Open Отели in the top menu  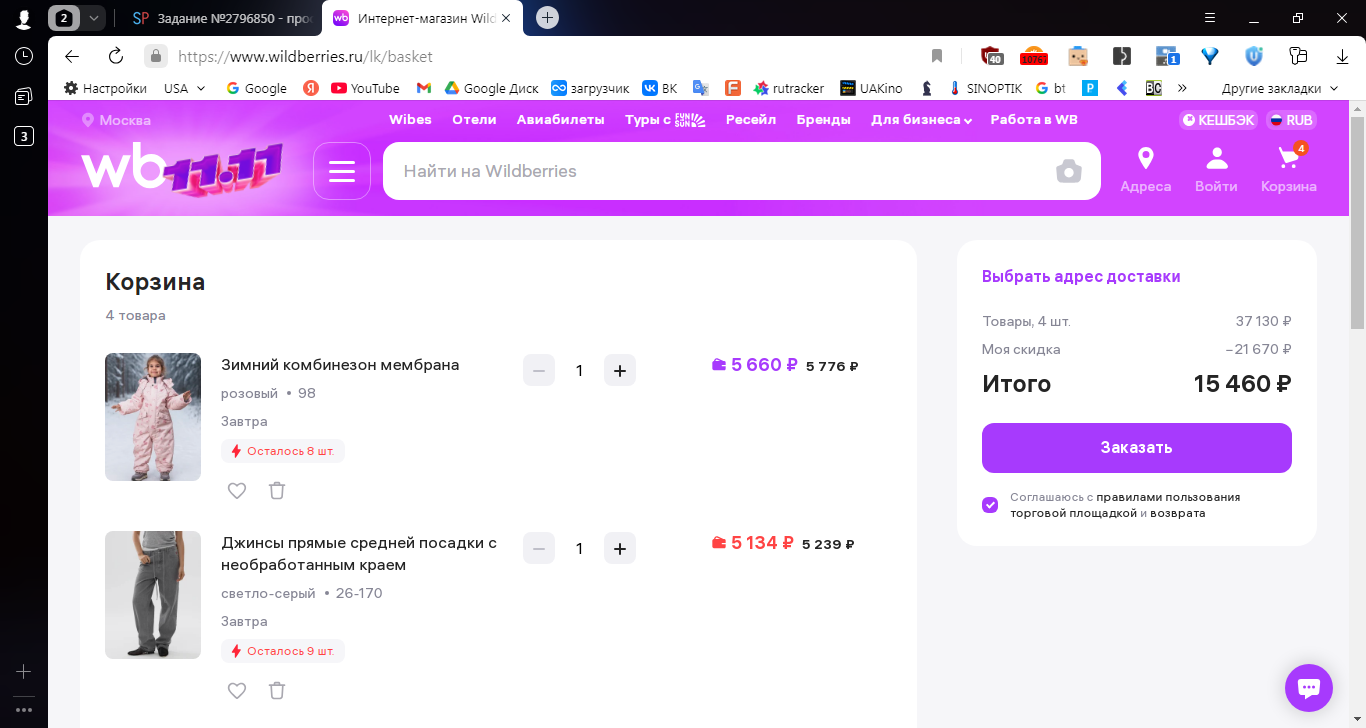click(x=474, y=120)
